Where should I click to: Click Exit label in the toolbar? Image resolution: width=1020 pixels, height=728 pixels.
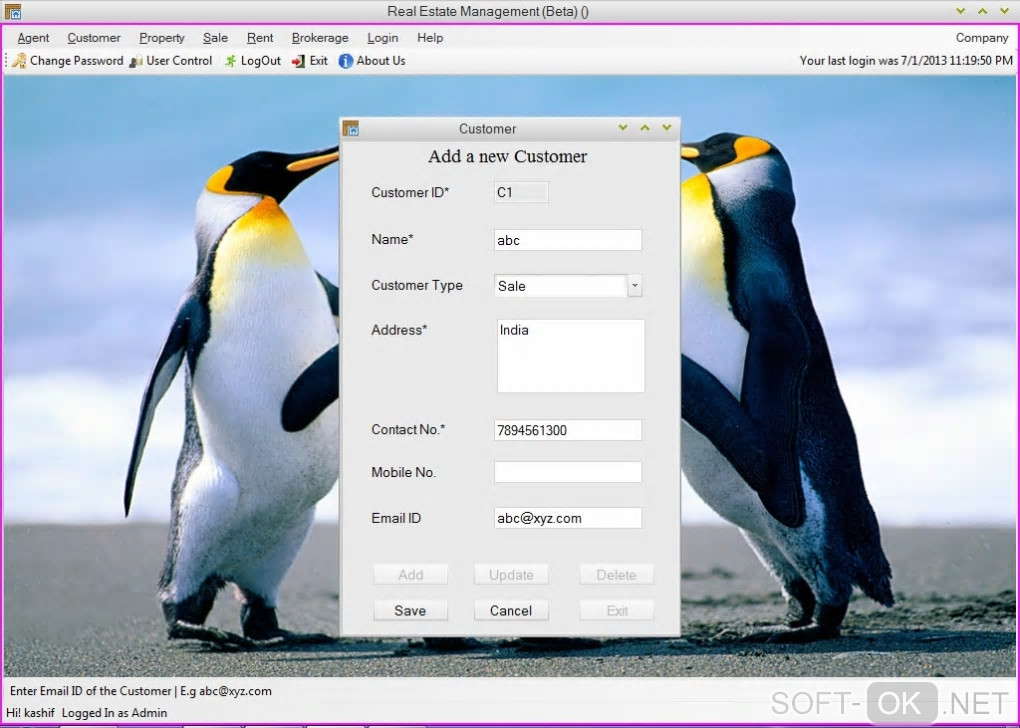pos(318,61)
